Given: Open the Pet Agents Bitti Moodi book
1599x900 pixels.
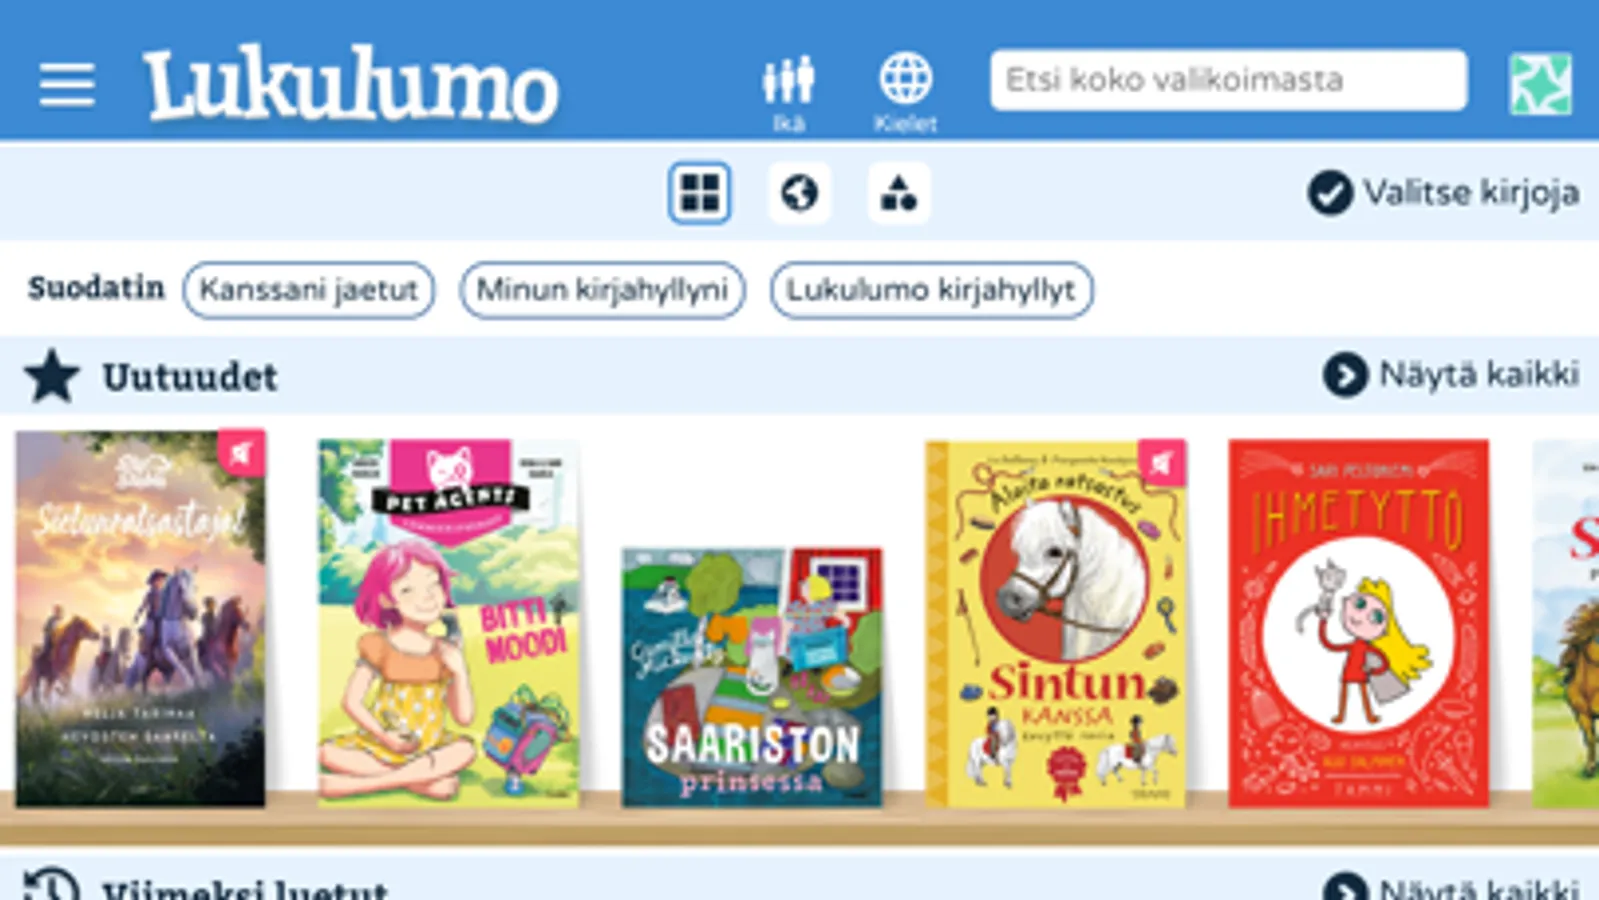Looking at the screenshot, I should pos(448,623).
